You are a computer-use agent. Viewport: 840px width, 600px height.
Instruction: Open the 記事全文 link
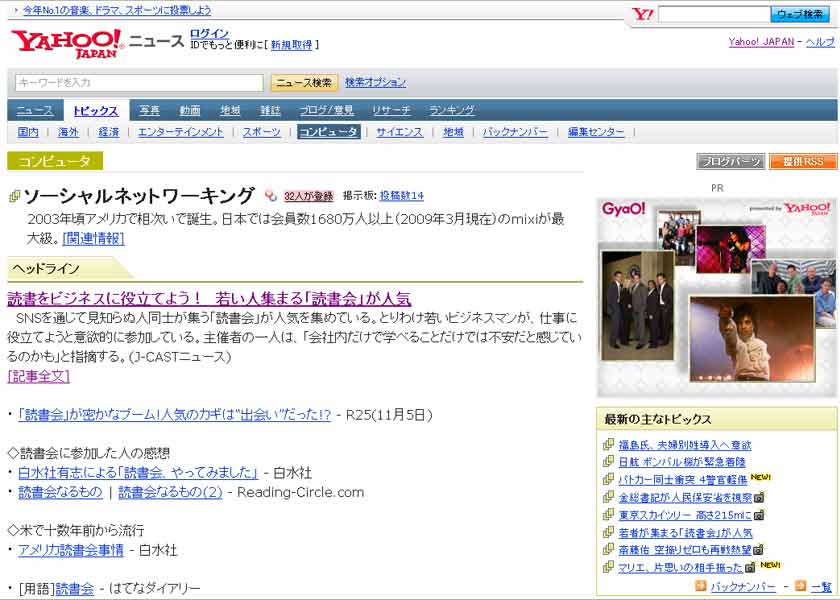click(38, 376)
